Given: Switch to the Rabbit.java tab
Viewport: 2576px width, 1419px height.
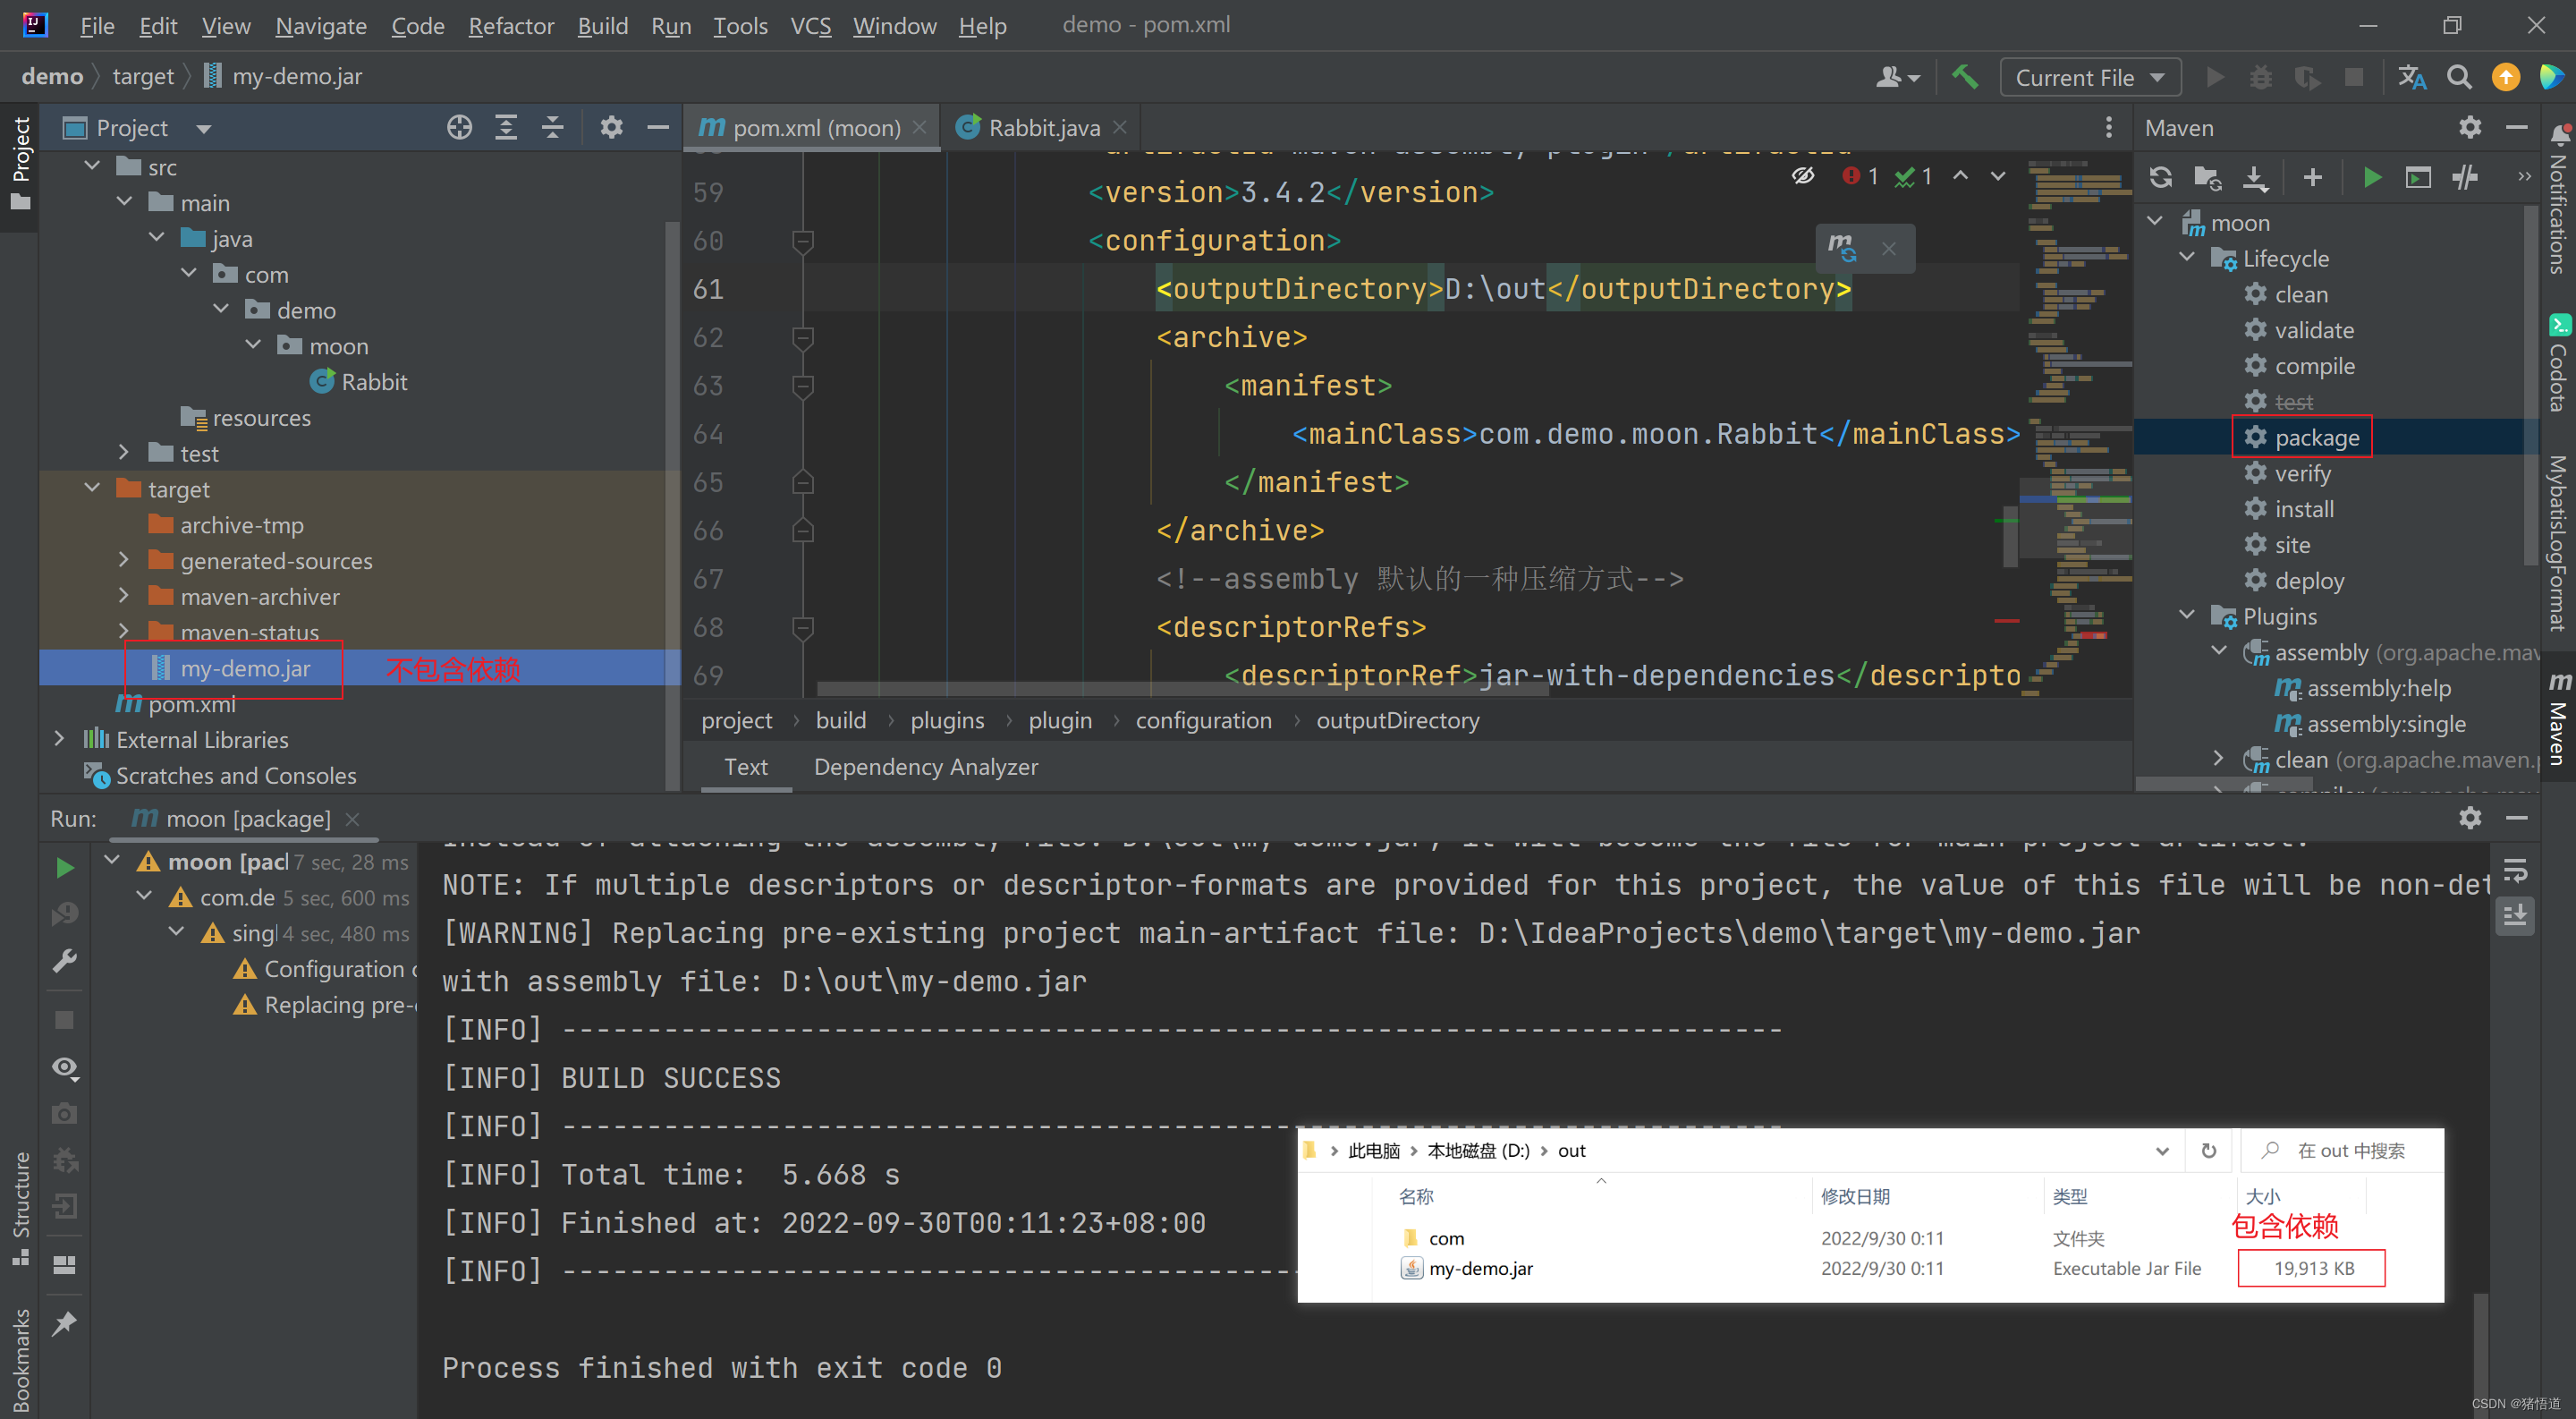Looking at the screenshot, I should (1043, 128).
